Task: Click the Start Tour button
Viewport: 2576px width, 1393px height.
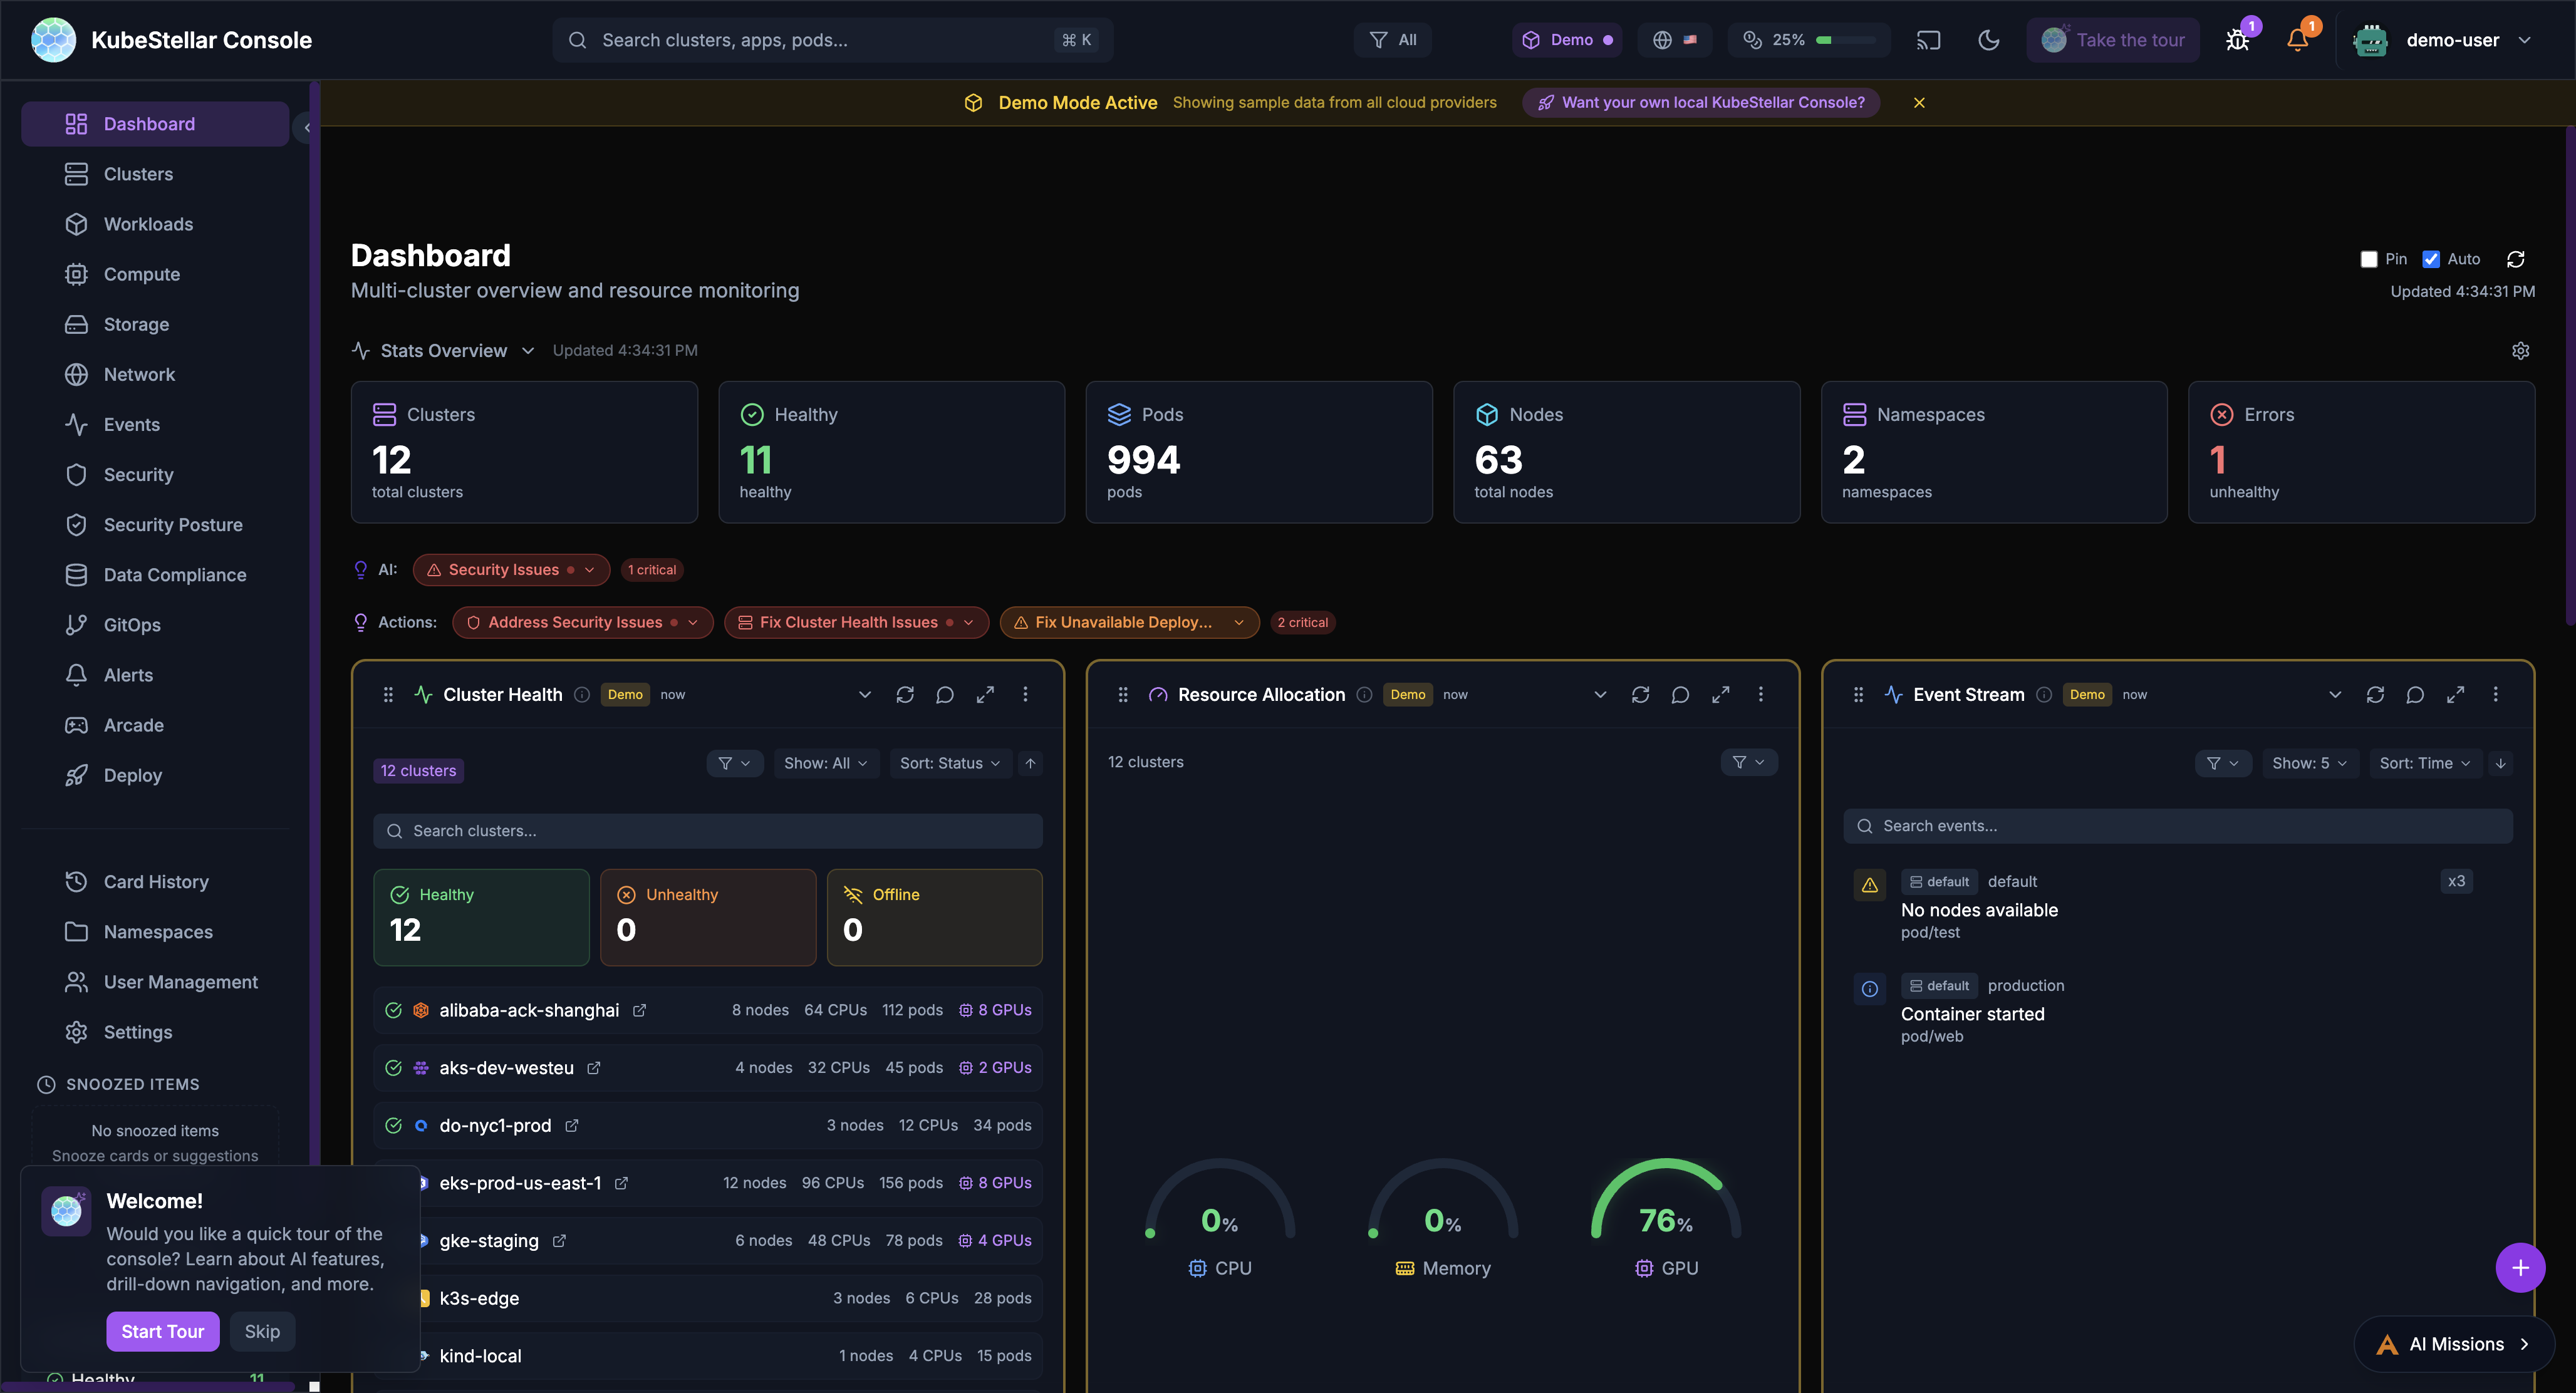Action: point(162,1331)
